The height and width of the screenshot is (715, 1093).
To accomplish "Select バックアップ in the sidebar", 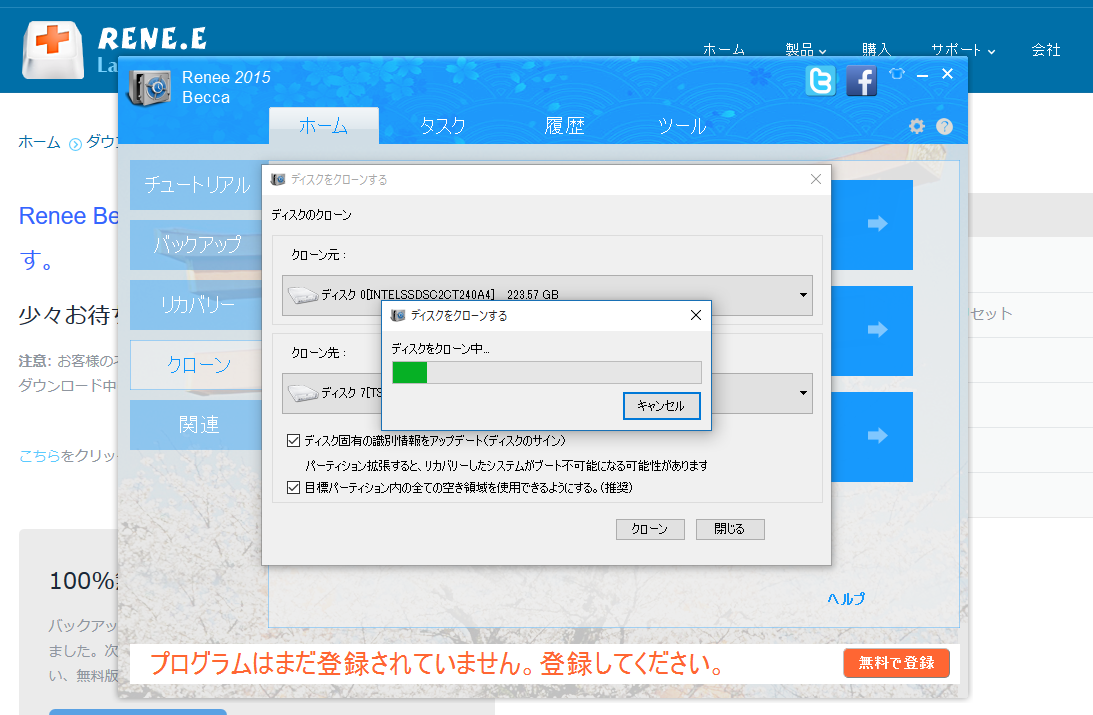I will (197, 245).
